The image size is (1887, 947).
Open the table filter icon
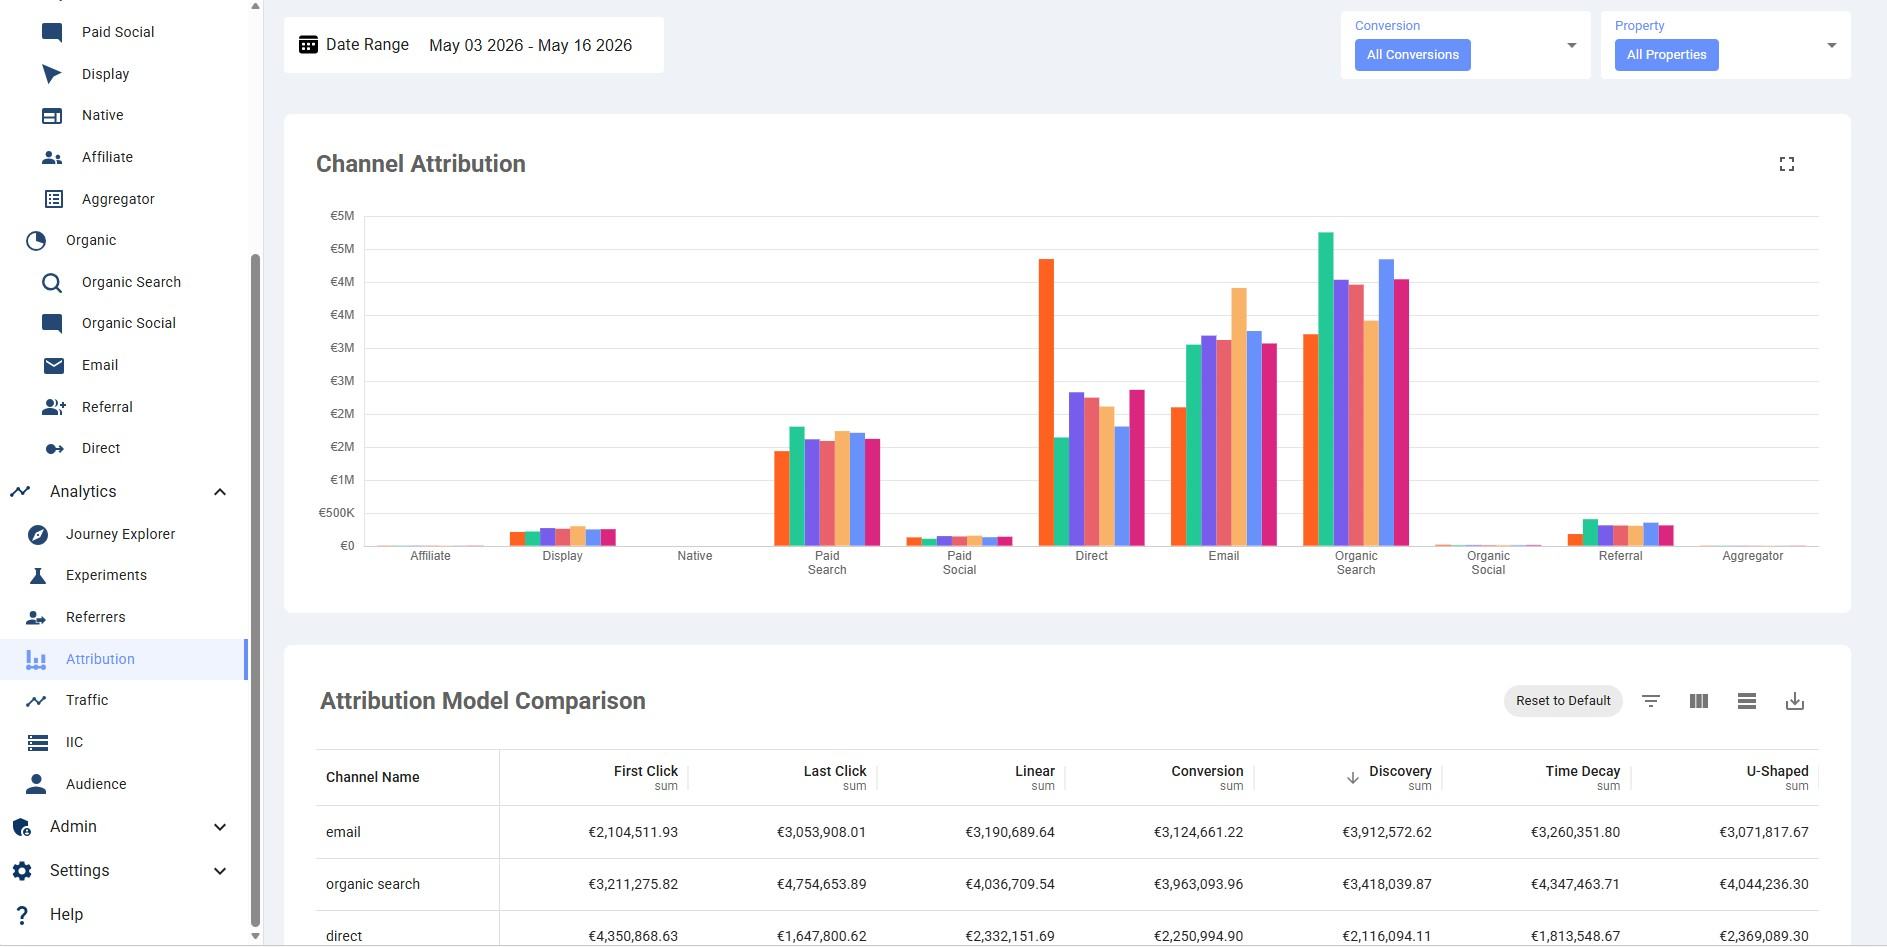coord(1651,701)
